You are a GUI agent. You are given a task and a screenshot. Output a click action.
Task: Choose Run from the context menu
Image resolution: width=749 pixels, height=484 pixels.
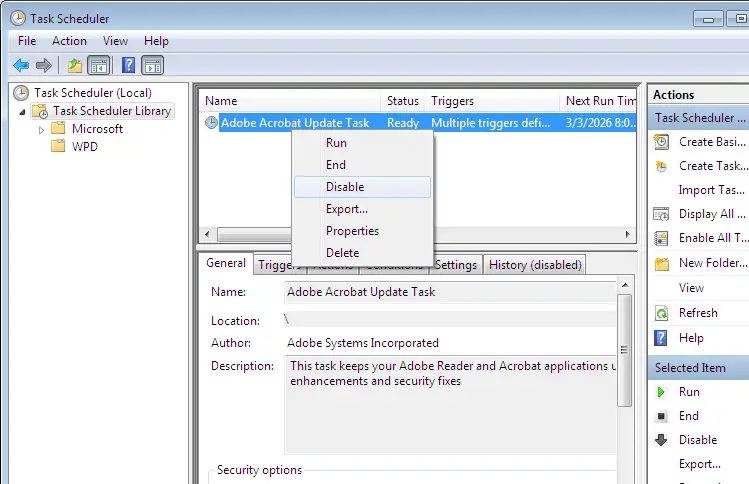(363, 143)
